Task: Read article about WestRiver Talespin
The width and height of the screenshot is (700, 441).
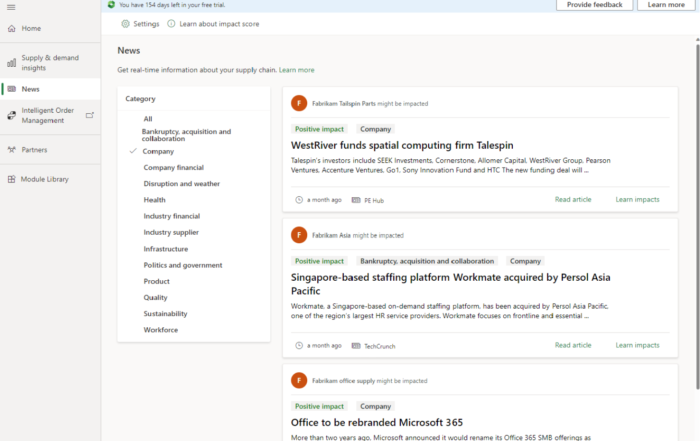Action: coord(573,200)
